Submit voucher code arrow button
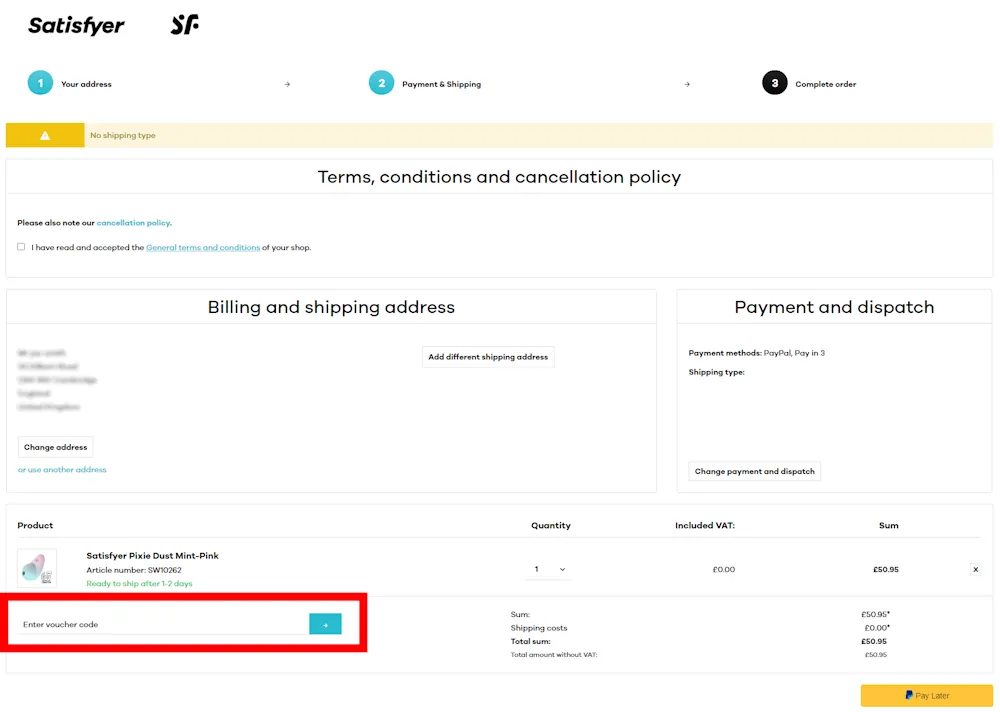Screen dimensions: 1000x712 (x=325, y=624)
